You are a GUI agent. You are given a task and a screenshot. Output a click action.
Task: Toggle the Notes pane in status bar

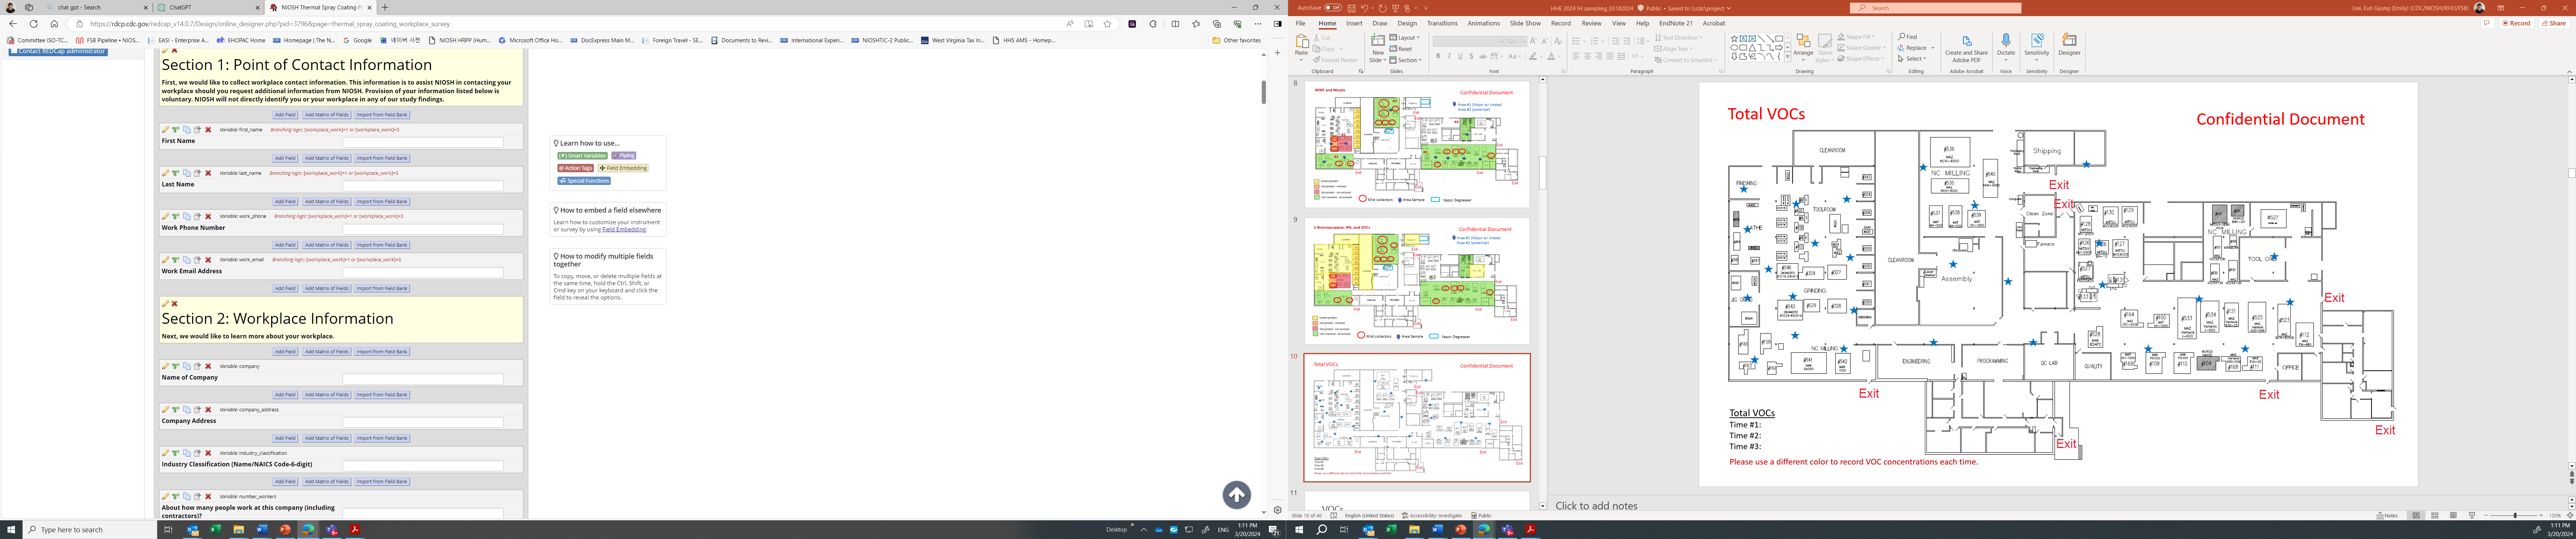tap(2386, 516)
